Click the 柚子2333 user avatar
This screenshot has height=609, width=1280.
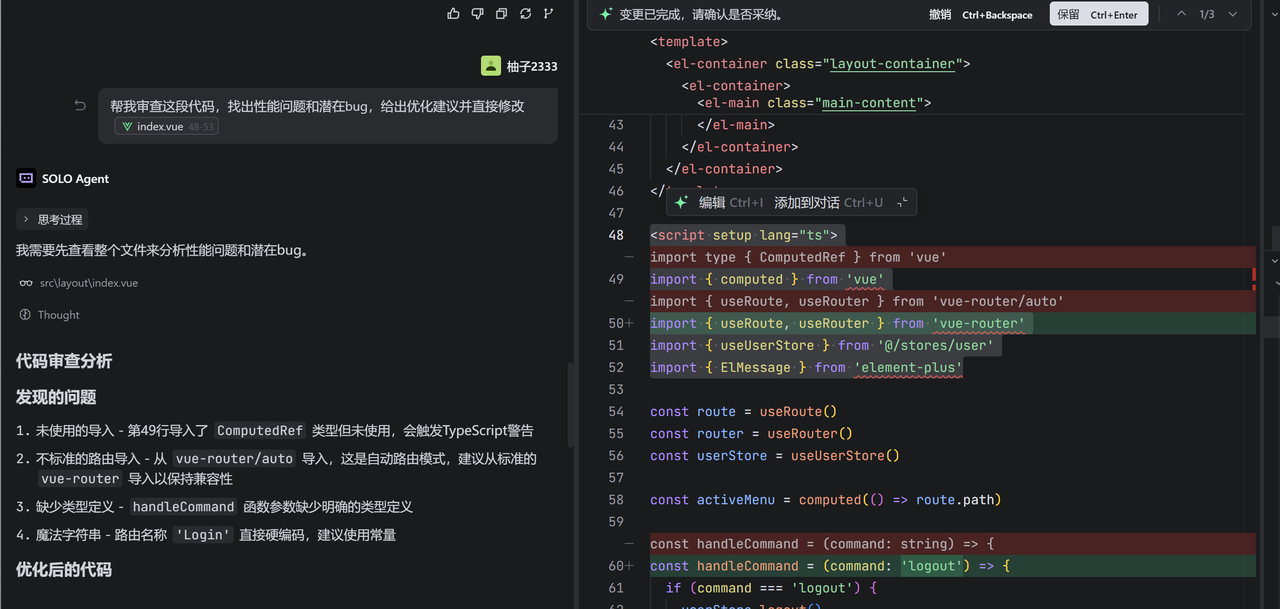[490, 66]
